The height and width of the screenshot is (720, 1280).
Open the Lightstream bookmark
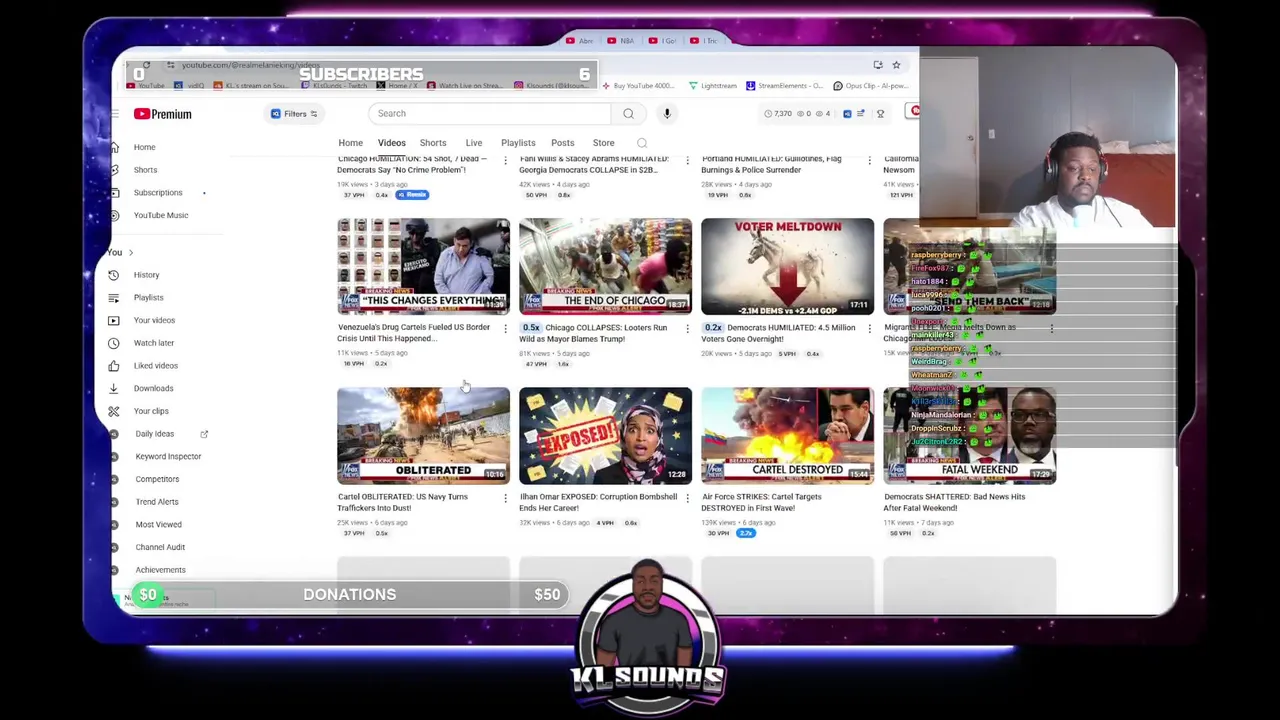pyautogui.click(x=712, y=86)
